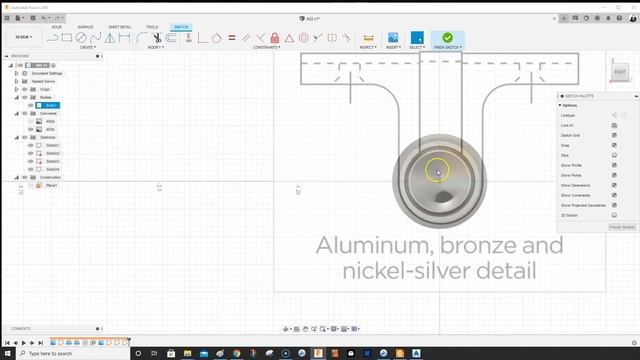Viewport: 640px width, 360px height.
Task: Switch to the Tools tab
Action: [x=152, y=27]
